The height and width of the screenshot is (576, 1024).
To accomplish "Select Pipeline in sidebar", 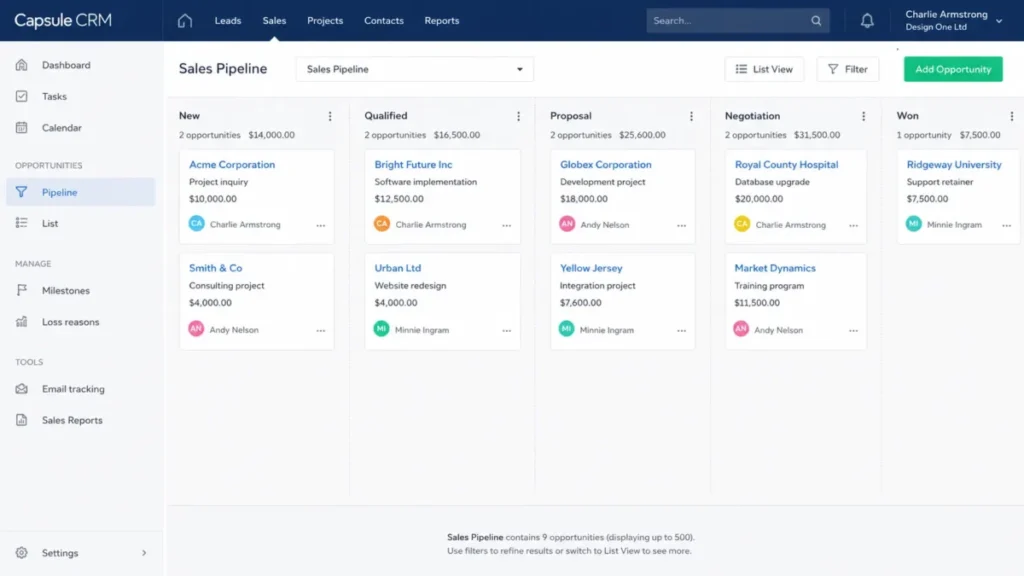I will [80, 192].
